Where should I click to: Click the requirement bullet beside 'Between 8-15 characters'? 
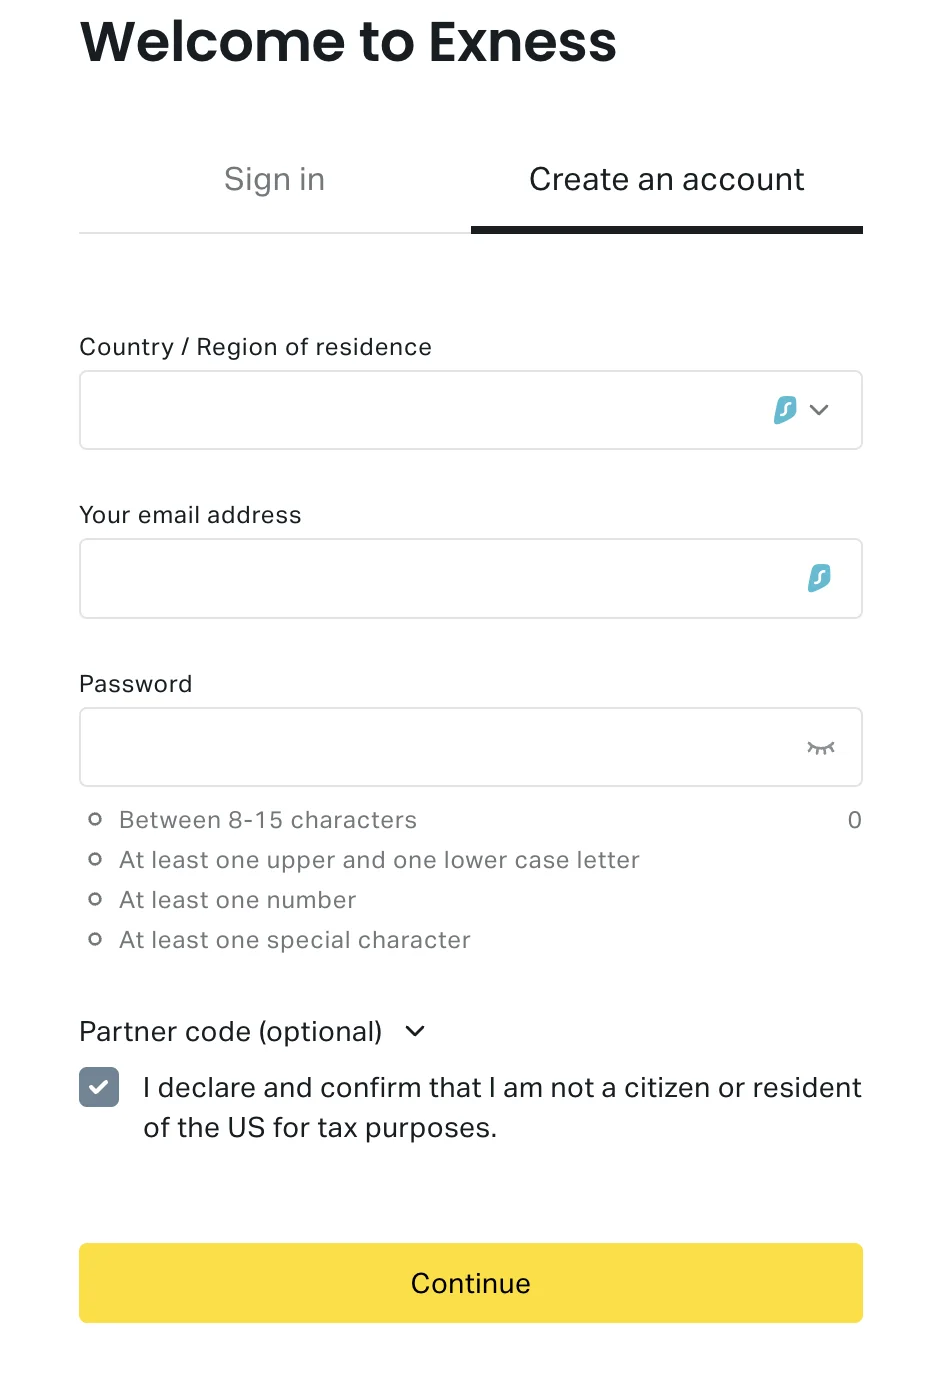tap(95, 819)
